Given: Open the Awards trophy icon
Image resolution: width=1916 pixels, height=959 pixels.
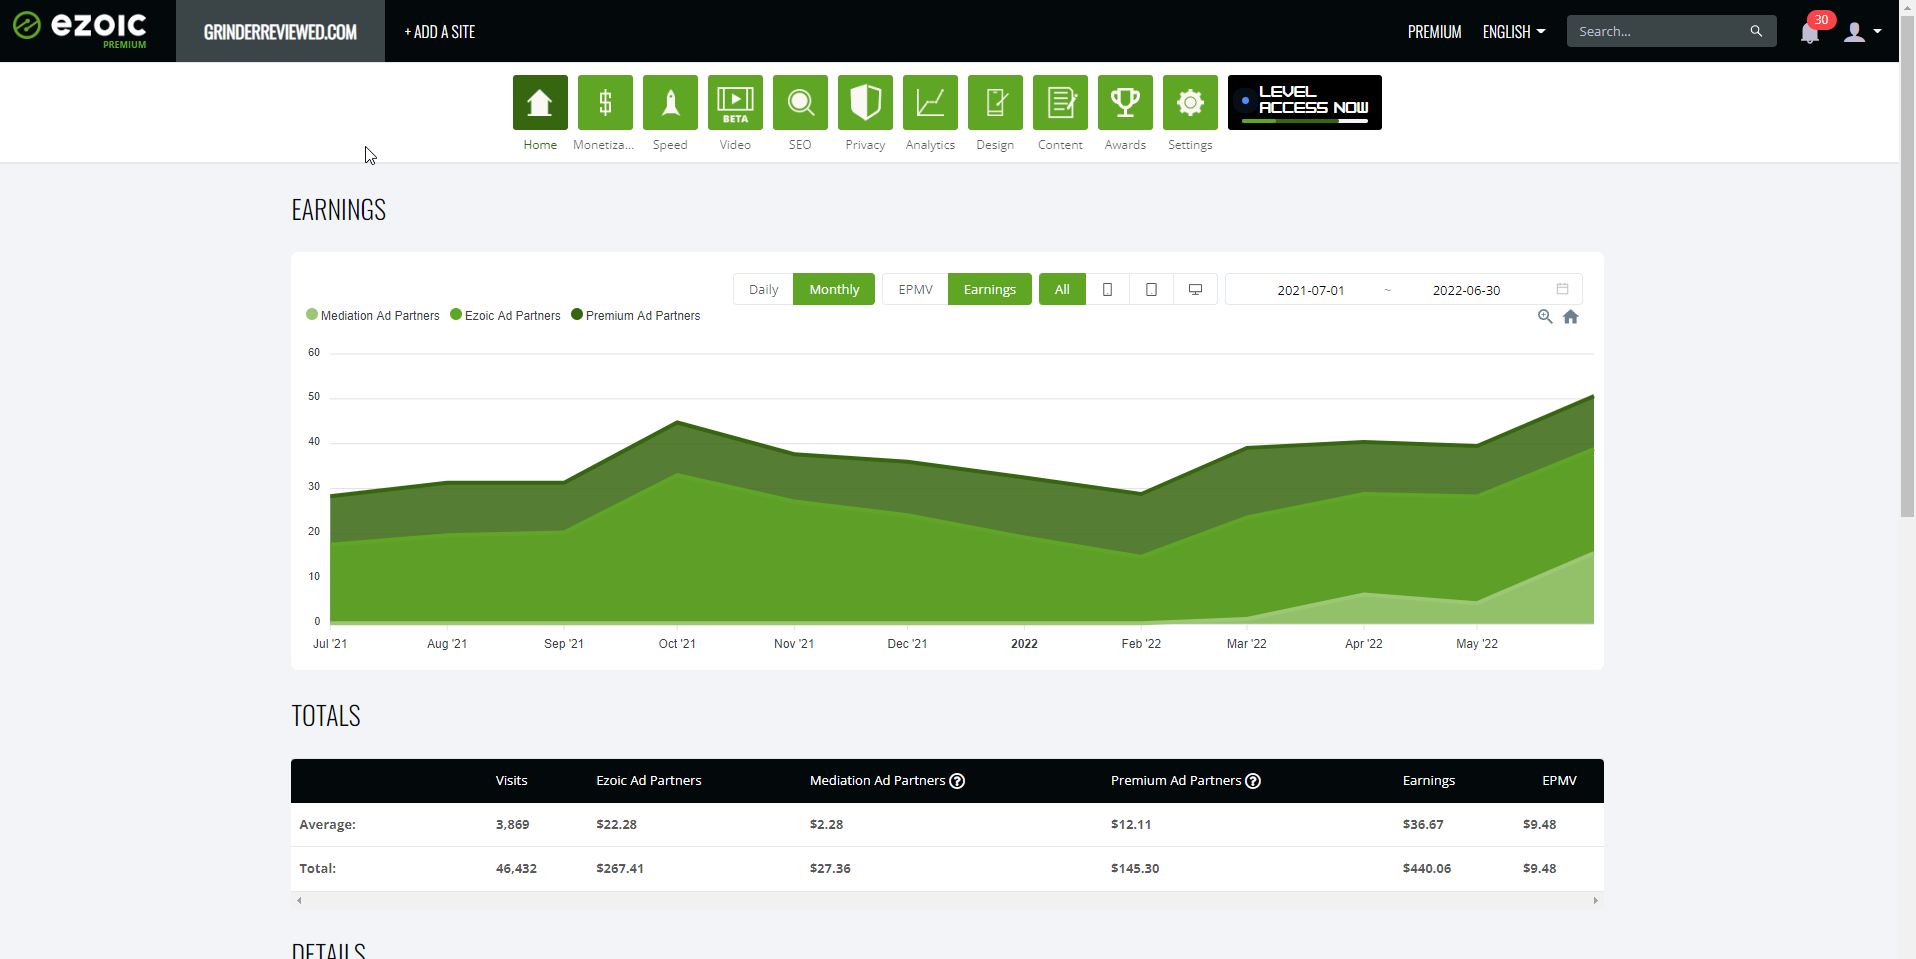Looking at the screenshot, I should tap(1125, 102).
